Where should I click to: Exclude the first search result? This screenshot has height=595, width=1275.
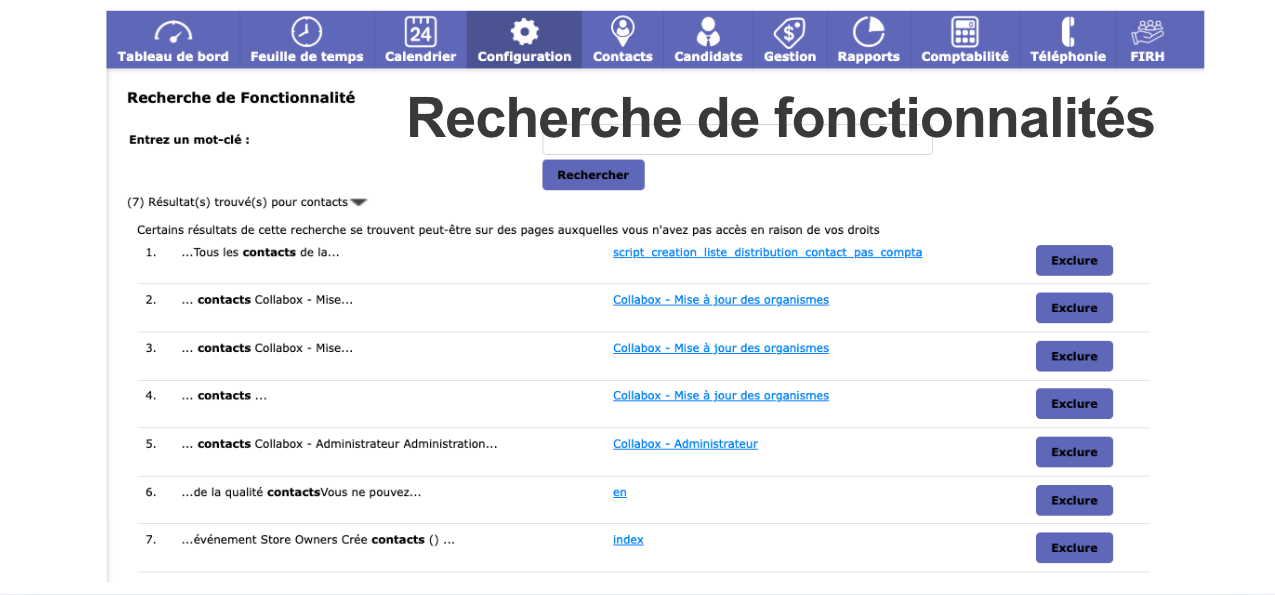point(1074,261)
